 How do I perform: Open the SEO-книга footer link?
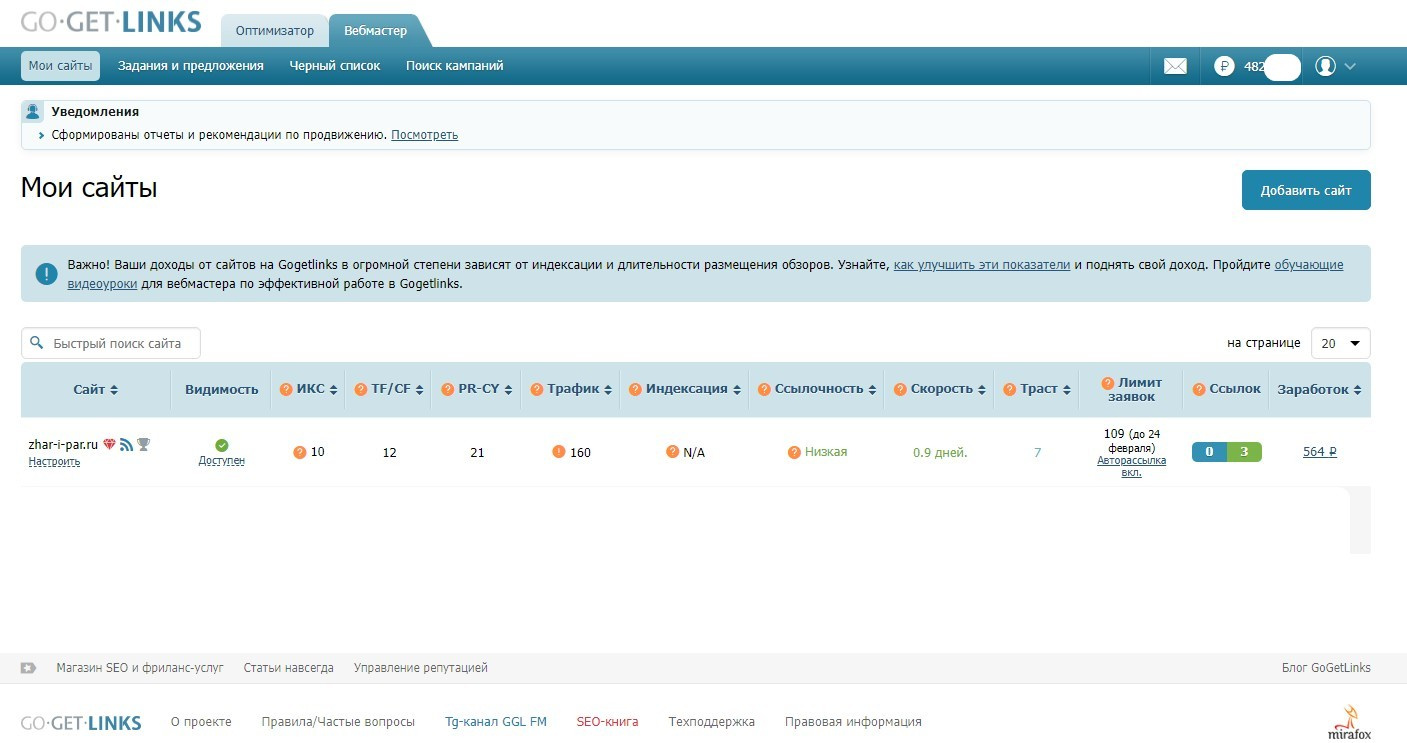point(607,722)
